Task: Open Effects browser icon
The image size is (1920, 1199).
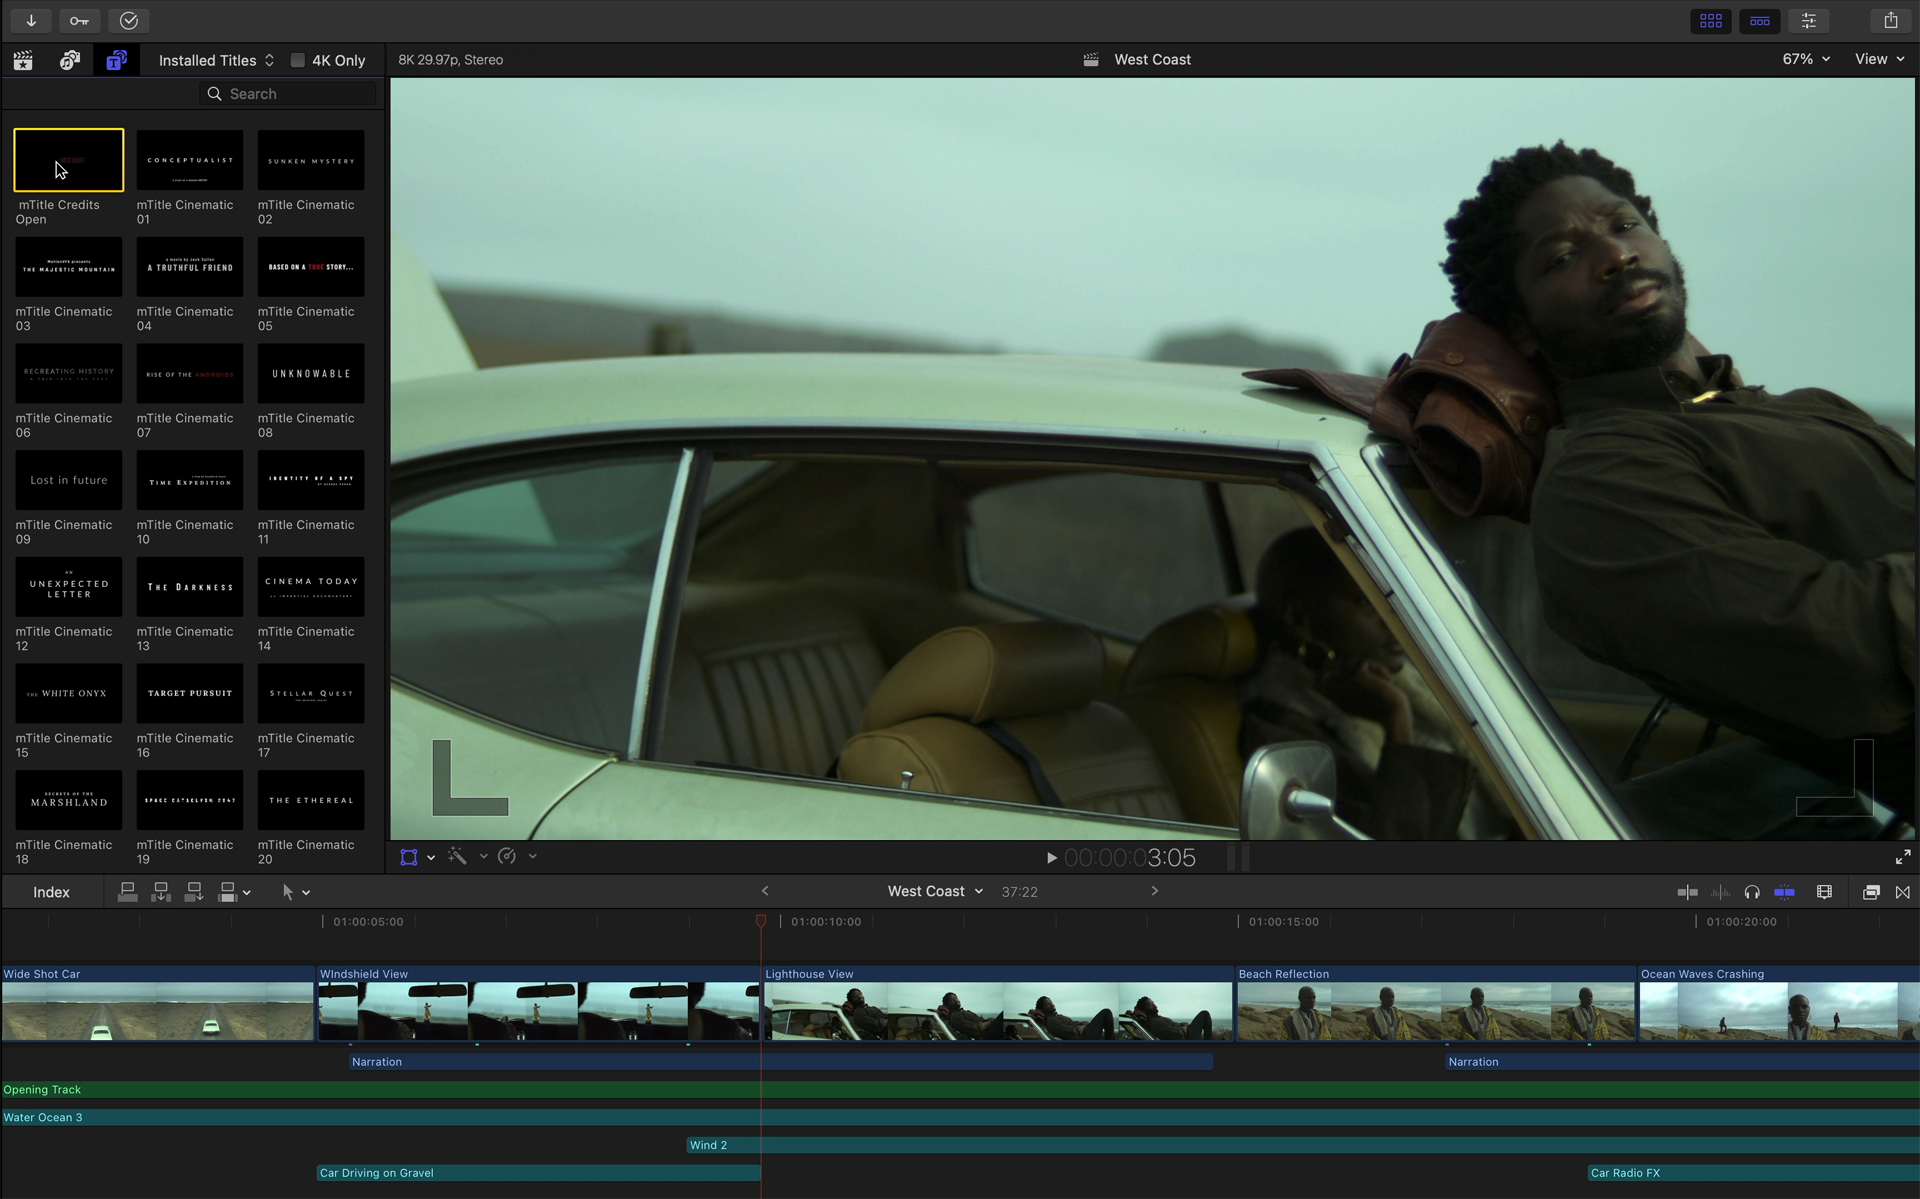Action: pos(1870,892)
